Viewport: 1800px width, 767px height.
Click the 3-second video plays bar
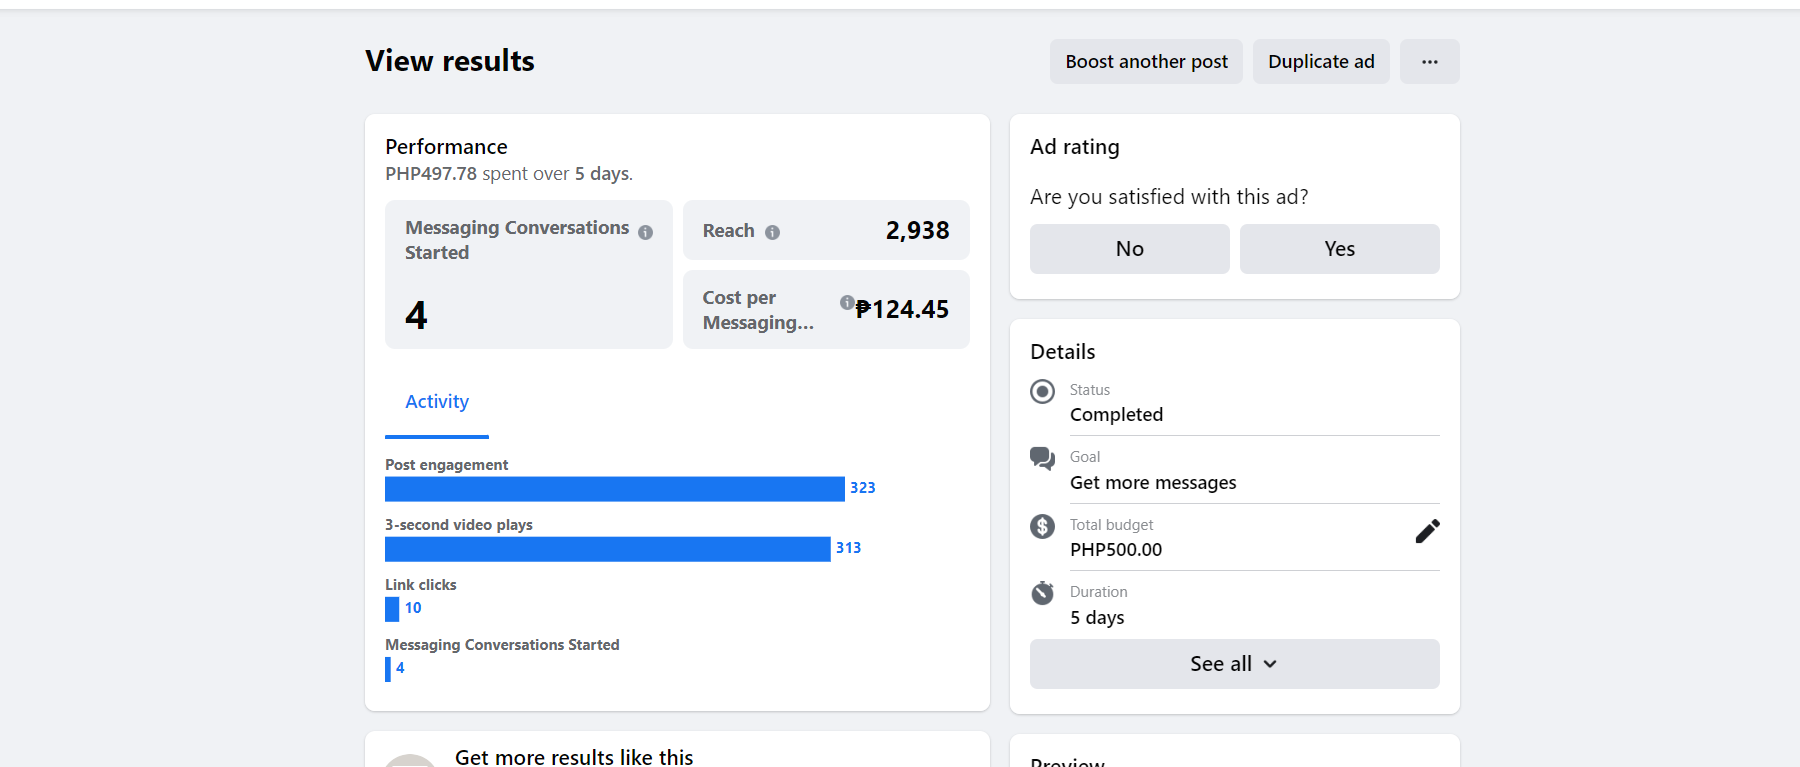pyautogui.click(x=607, y=549)
